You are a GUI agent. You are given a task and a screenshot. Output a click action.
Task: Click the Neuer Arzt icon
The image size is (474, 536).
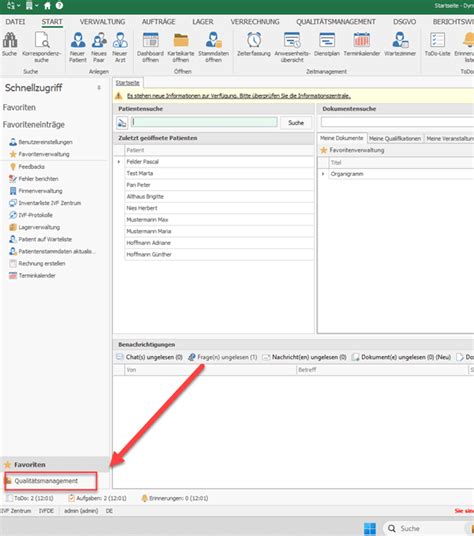(x=120, y=47)
